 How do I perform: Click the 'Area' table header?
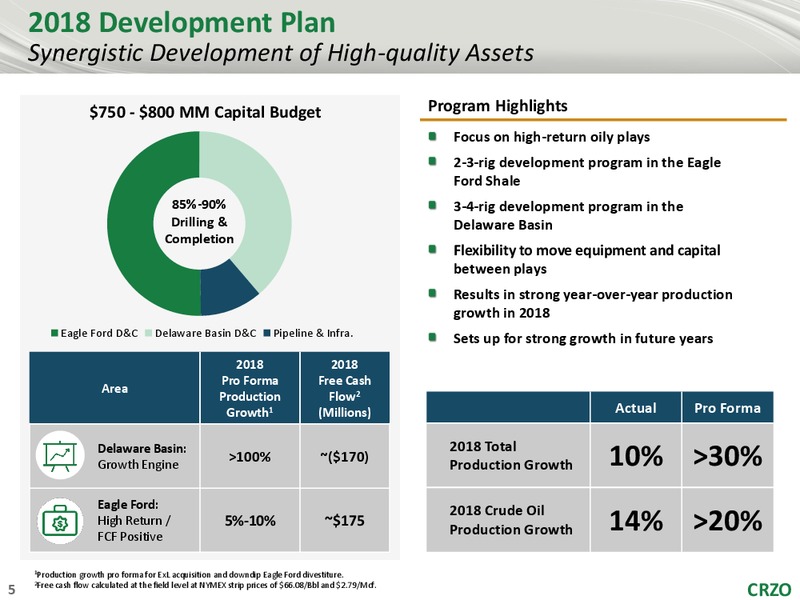pos(114,388)
